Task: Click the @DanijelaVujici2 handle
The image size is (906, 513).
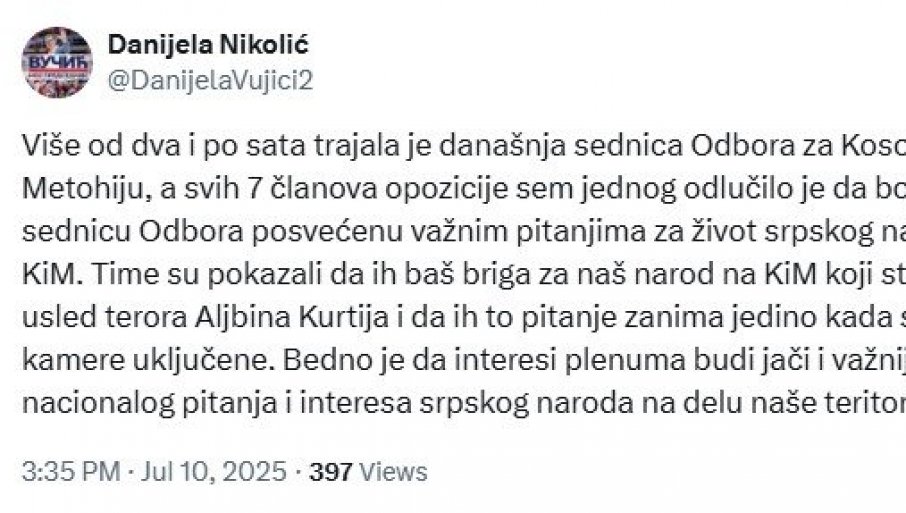Action: pyautogui.click(x=210, y=81)
